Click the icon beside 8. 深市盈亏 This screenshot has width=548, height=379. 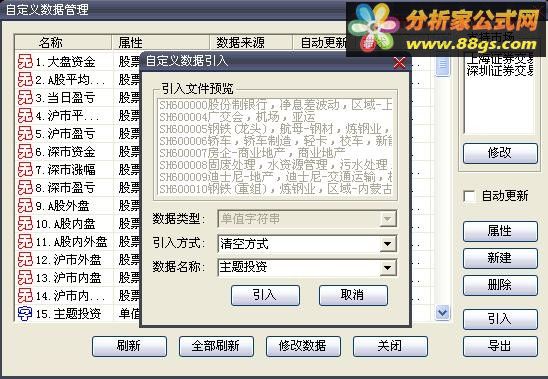[25, 188]
